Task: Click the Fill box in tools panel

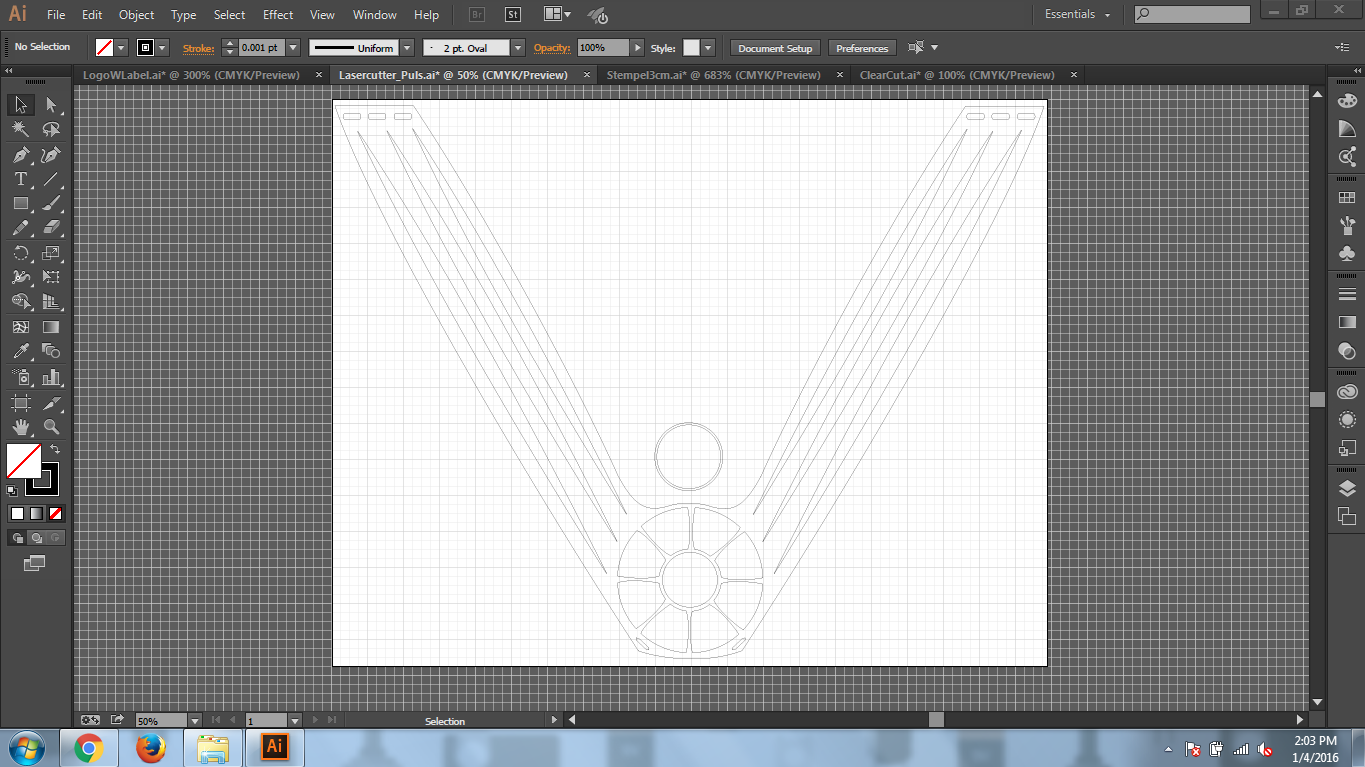Action: pos(23,461)
